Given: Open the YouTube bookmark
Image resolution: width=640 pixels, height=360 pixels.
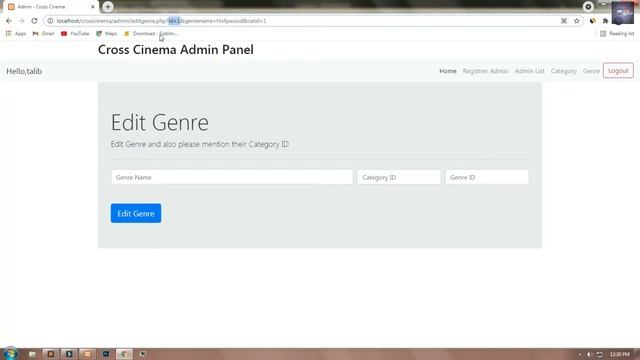Looking at the screenshot, I should pyautogui.click(x=75, y=33).
